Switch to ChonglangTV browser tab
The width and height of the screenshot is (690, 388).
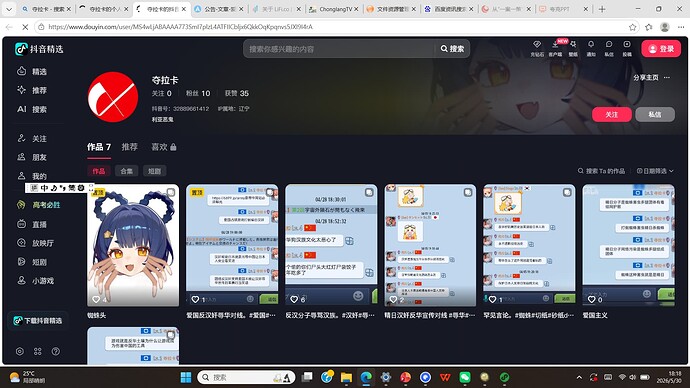coord(333,9)
